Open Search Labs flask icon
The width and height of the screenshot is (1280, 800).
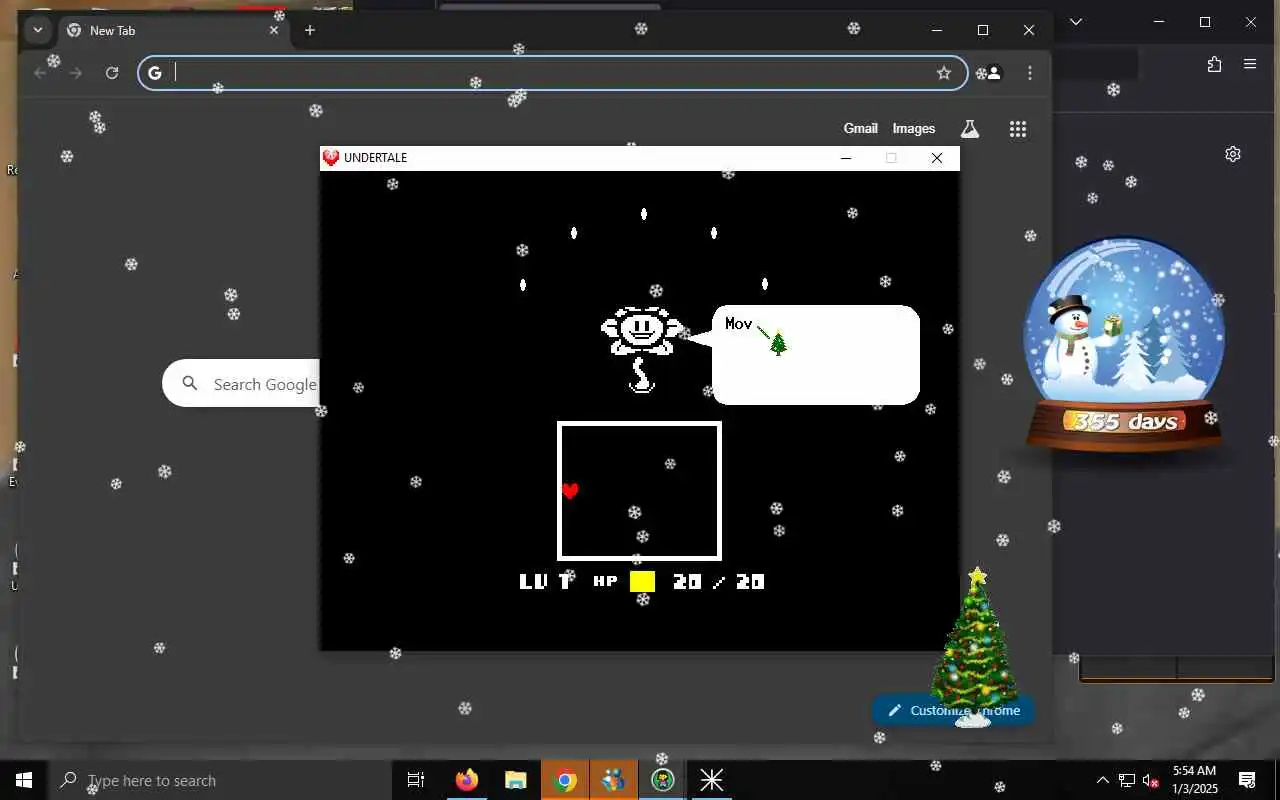point(969,129)
